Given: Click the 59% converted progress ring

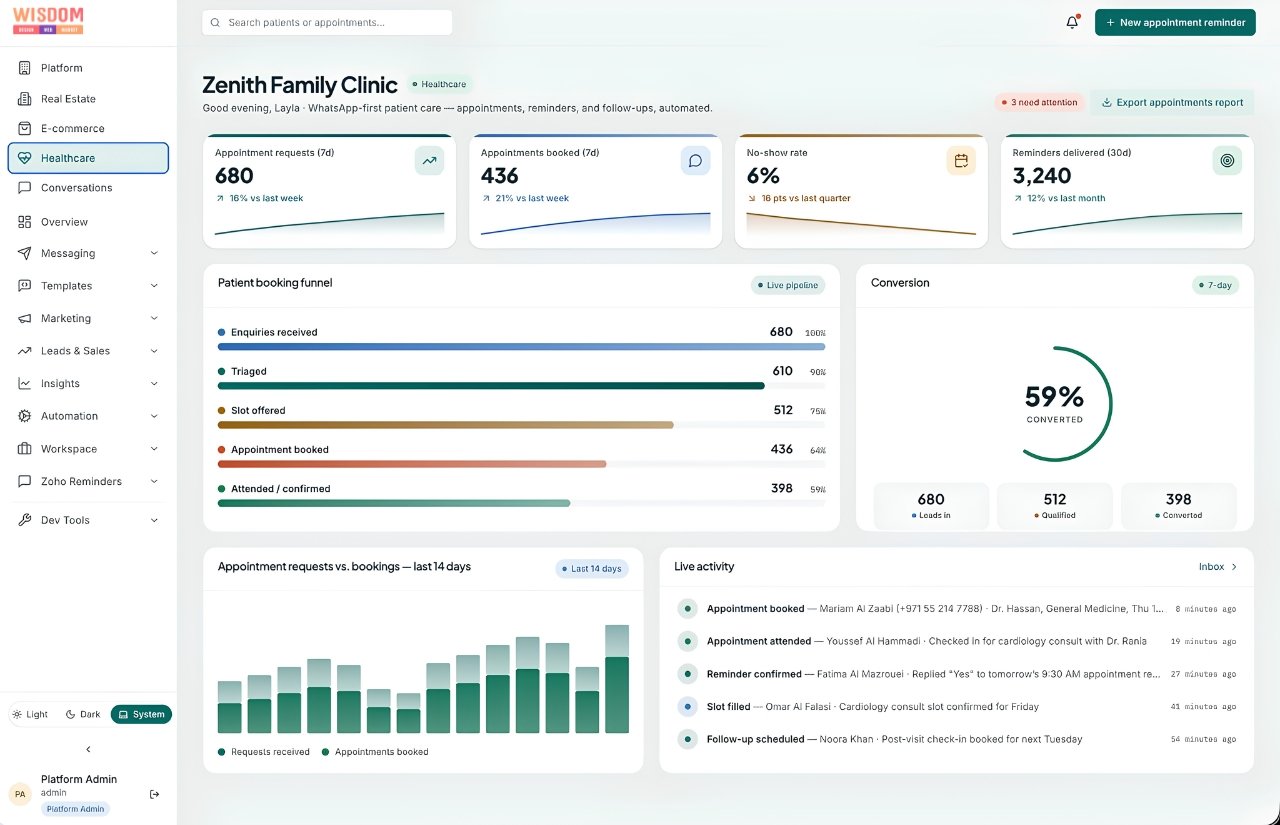Looking at the screenshot, I should pyautogui.click(x=1054, y=404).
